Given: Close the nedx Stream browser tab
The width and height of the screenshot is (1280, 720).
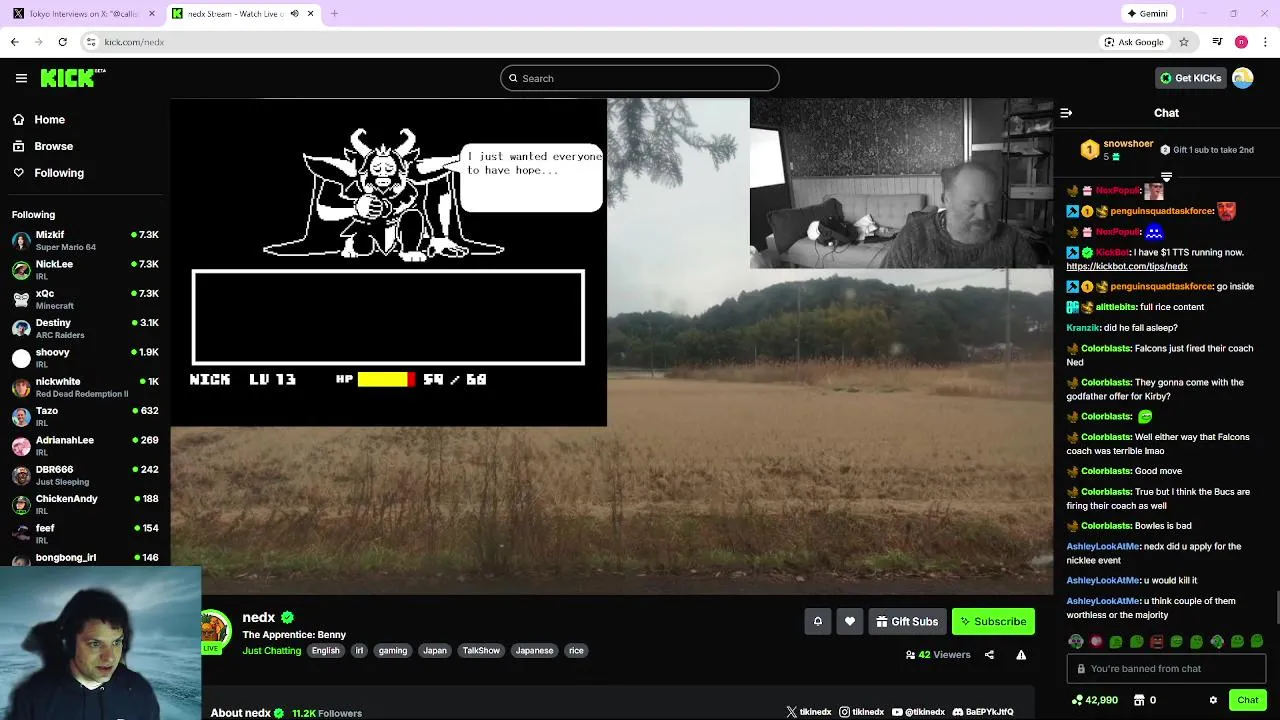Looking at the screenshot, I should coord(310,14).
